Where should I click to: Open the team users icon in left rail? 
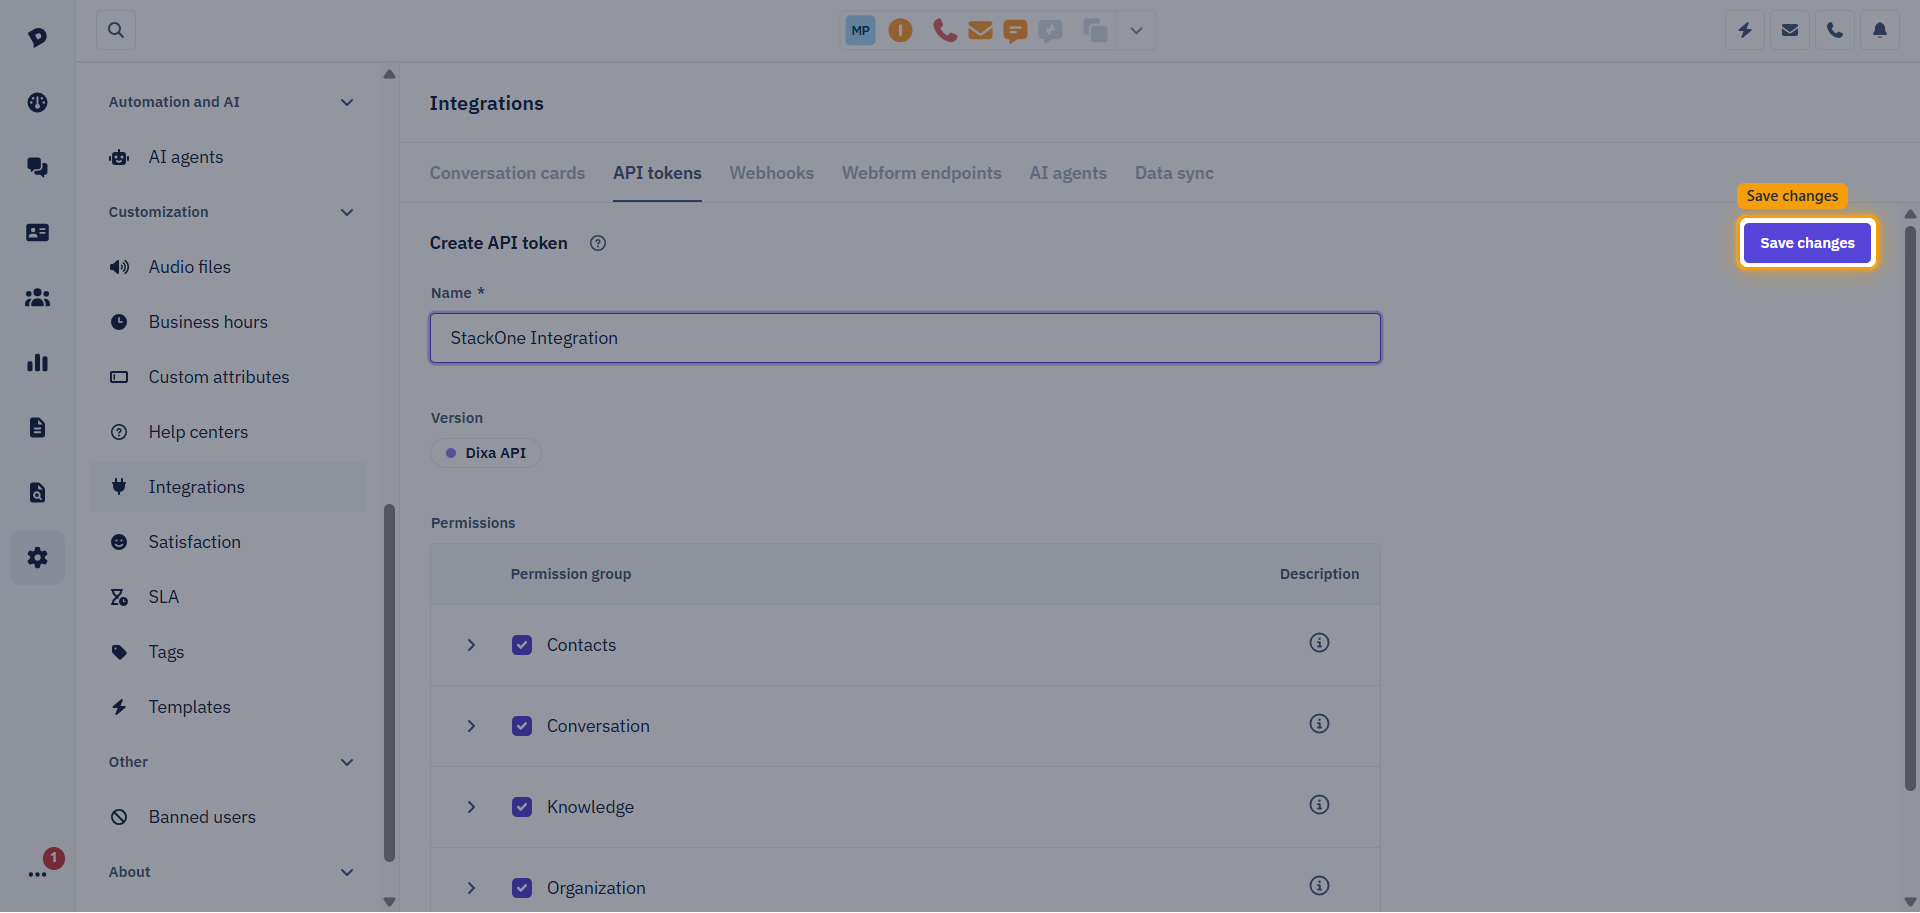pyautogui.click(x=37, y=297)
